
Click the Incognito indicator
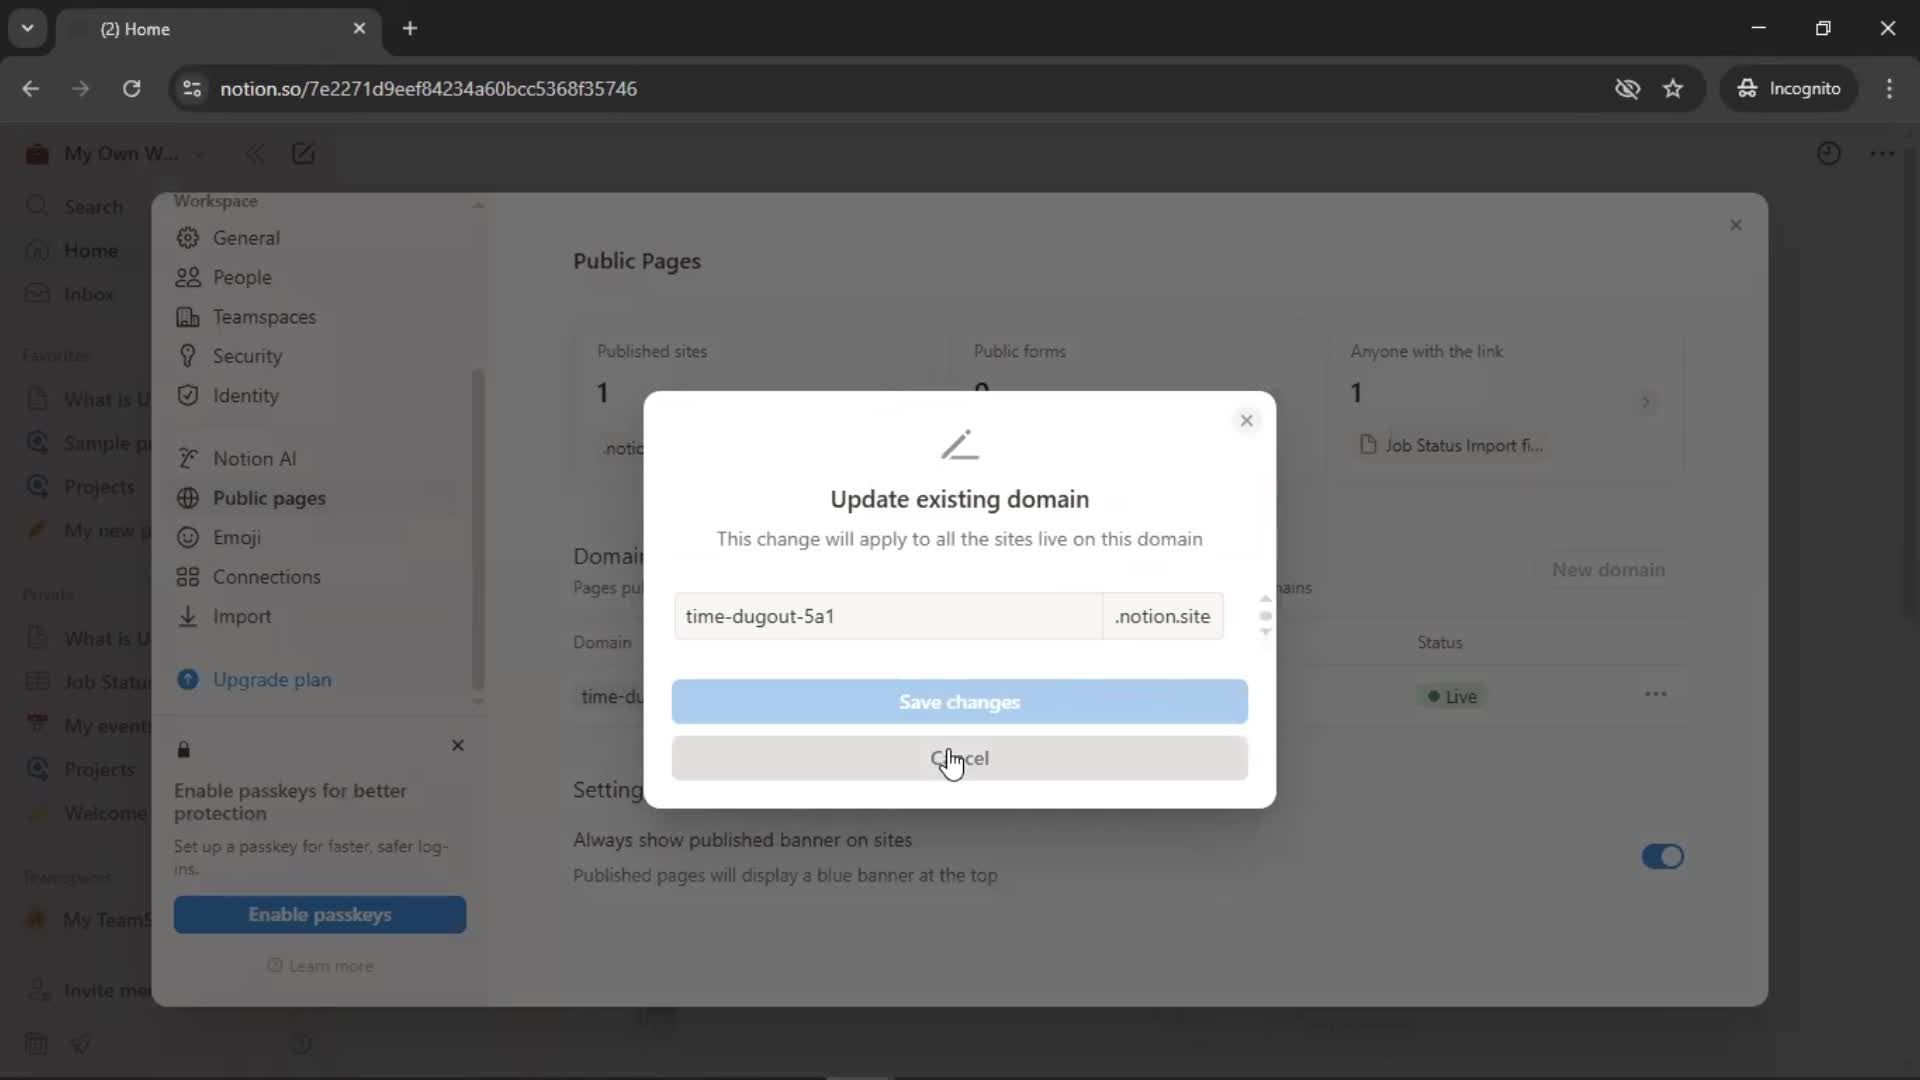click(x=1788, y=88)
